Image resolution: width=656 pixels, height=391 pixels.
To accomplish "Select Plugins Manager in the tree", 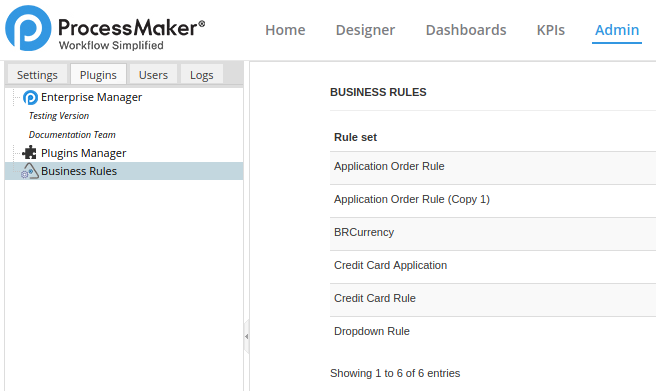I will (x=83, y=153).
